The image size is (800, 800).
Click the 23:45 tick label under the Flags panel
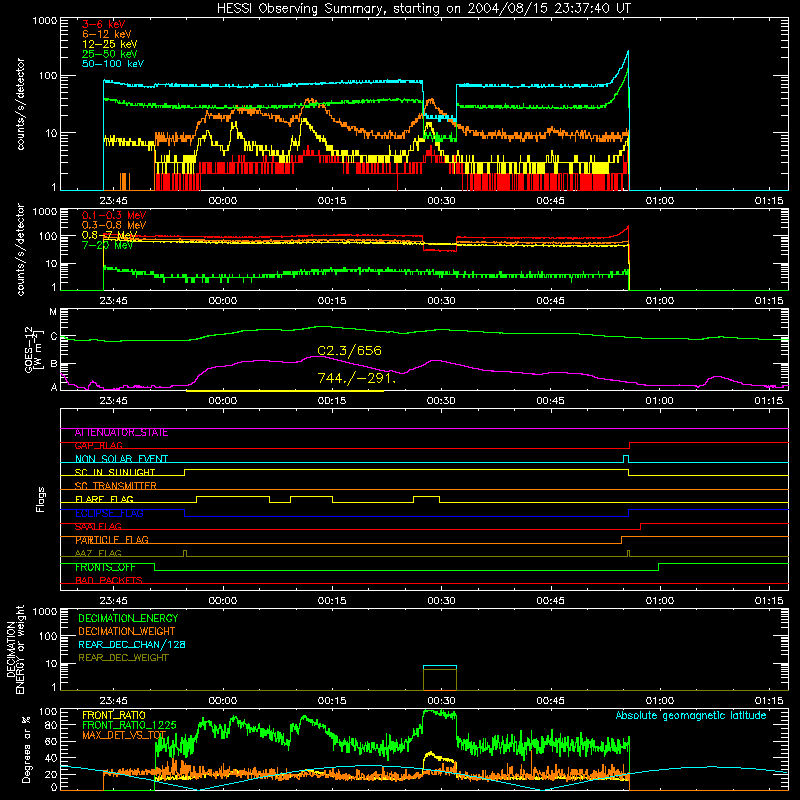click(x=113, y=601)
